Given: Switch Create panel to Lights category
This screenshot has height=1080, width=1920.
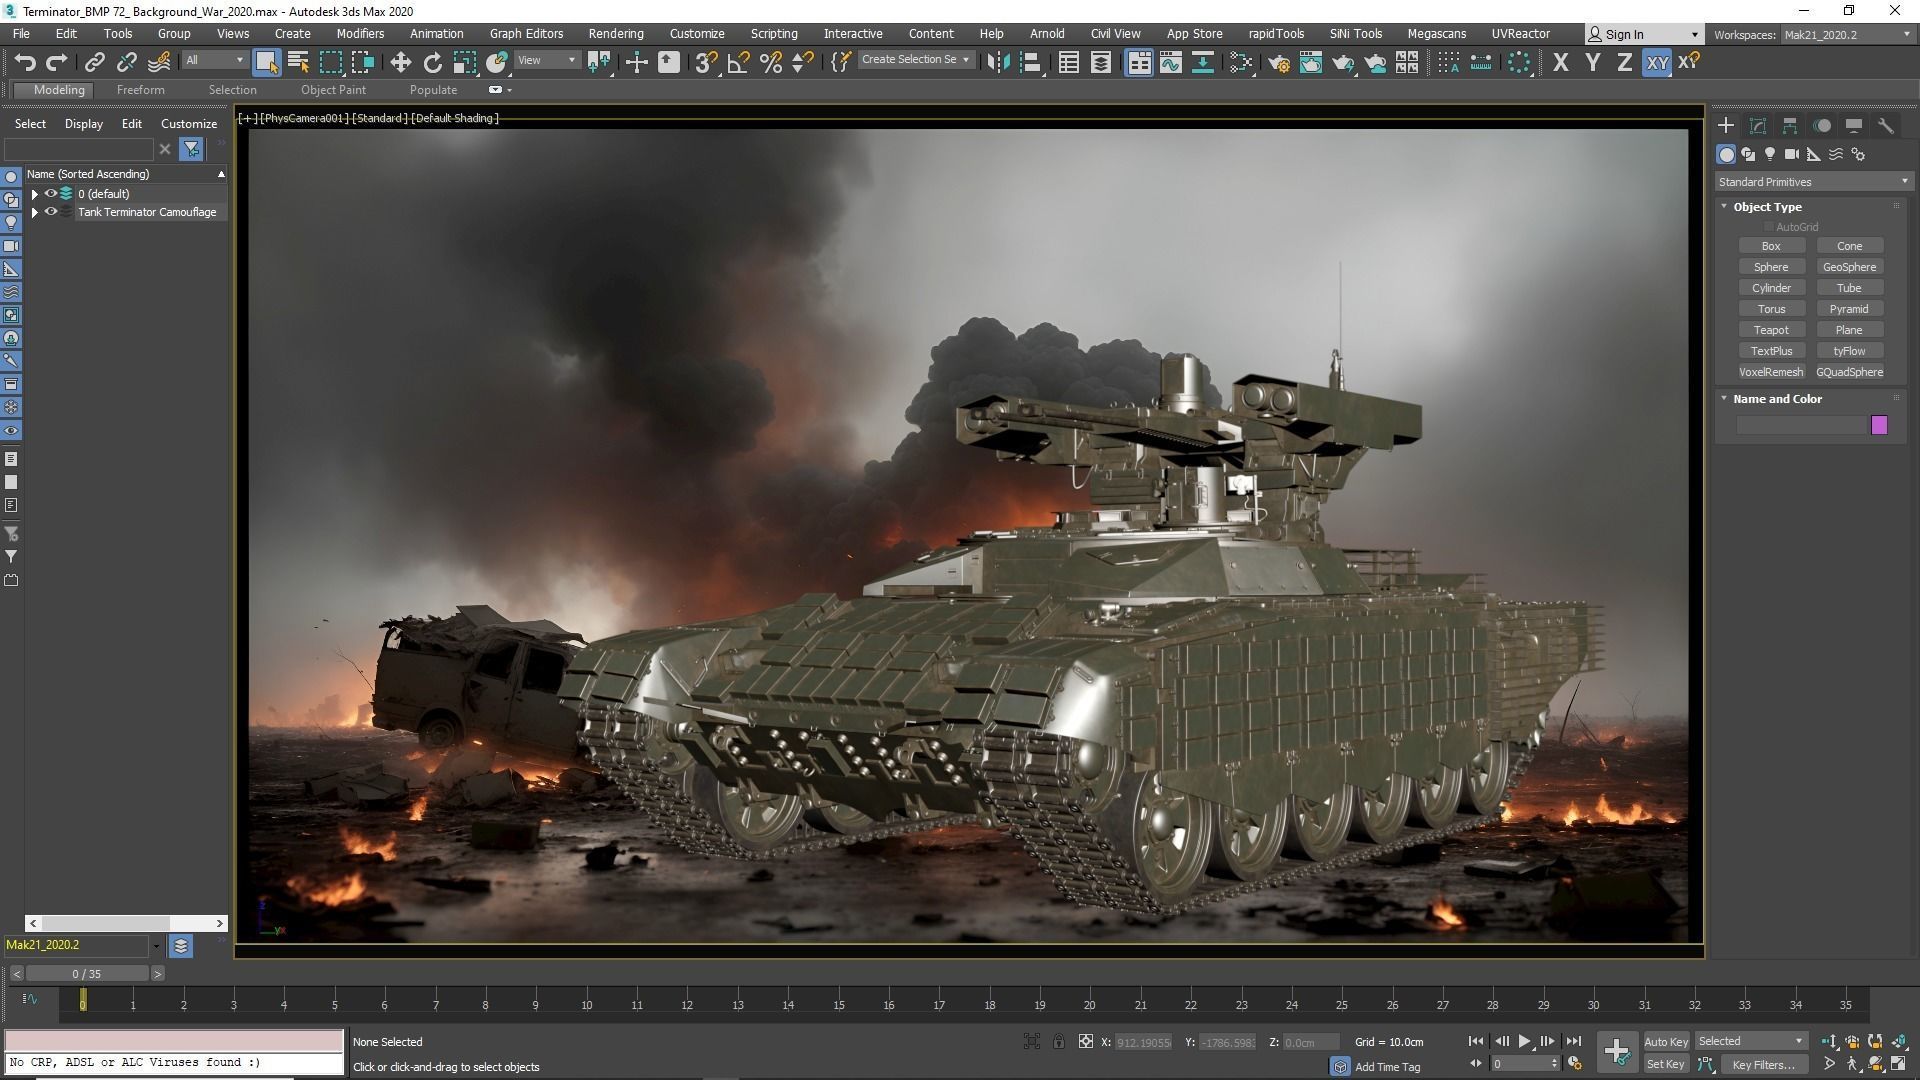Looking at the screenshot, I should tap(1770, 154).
